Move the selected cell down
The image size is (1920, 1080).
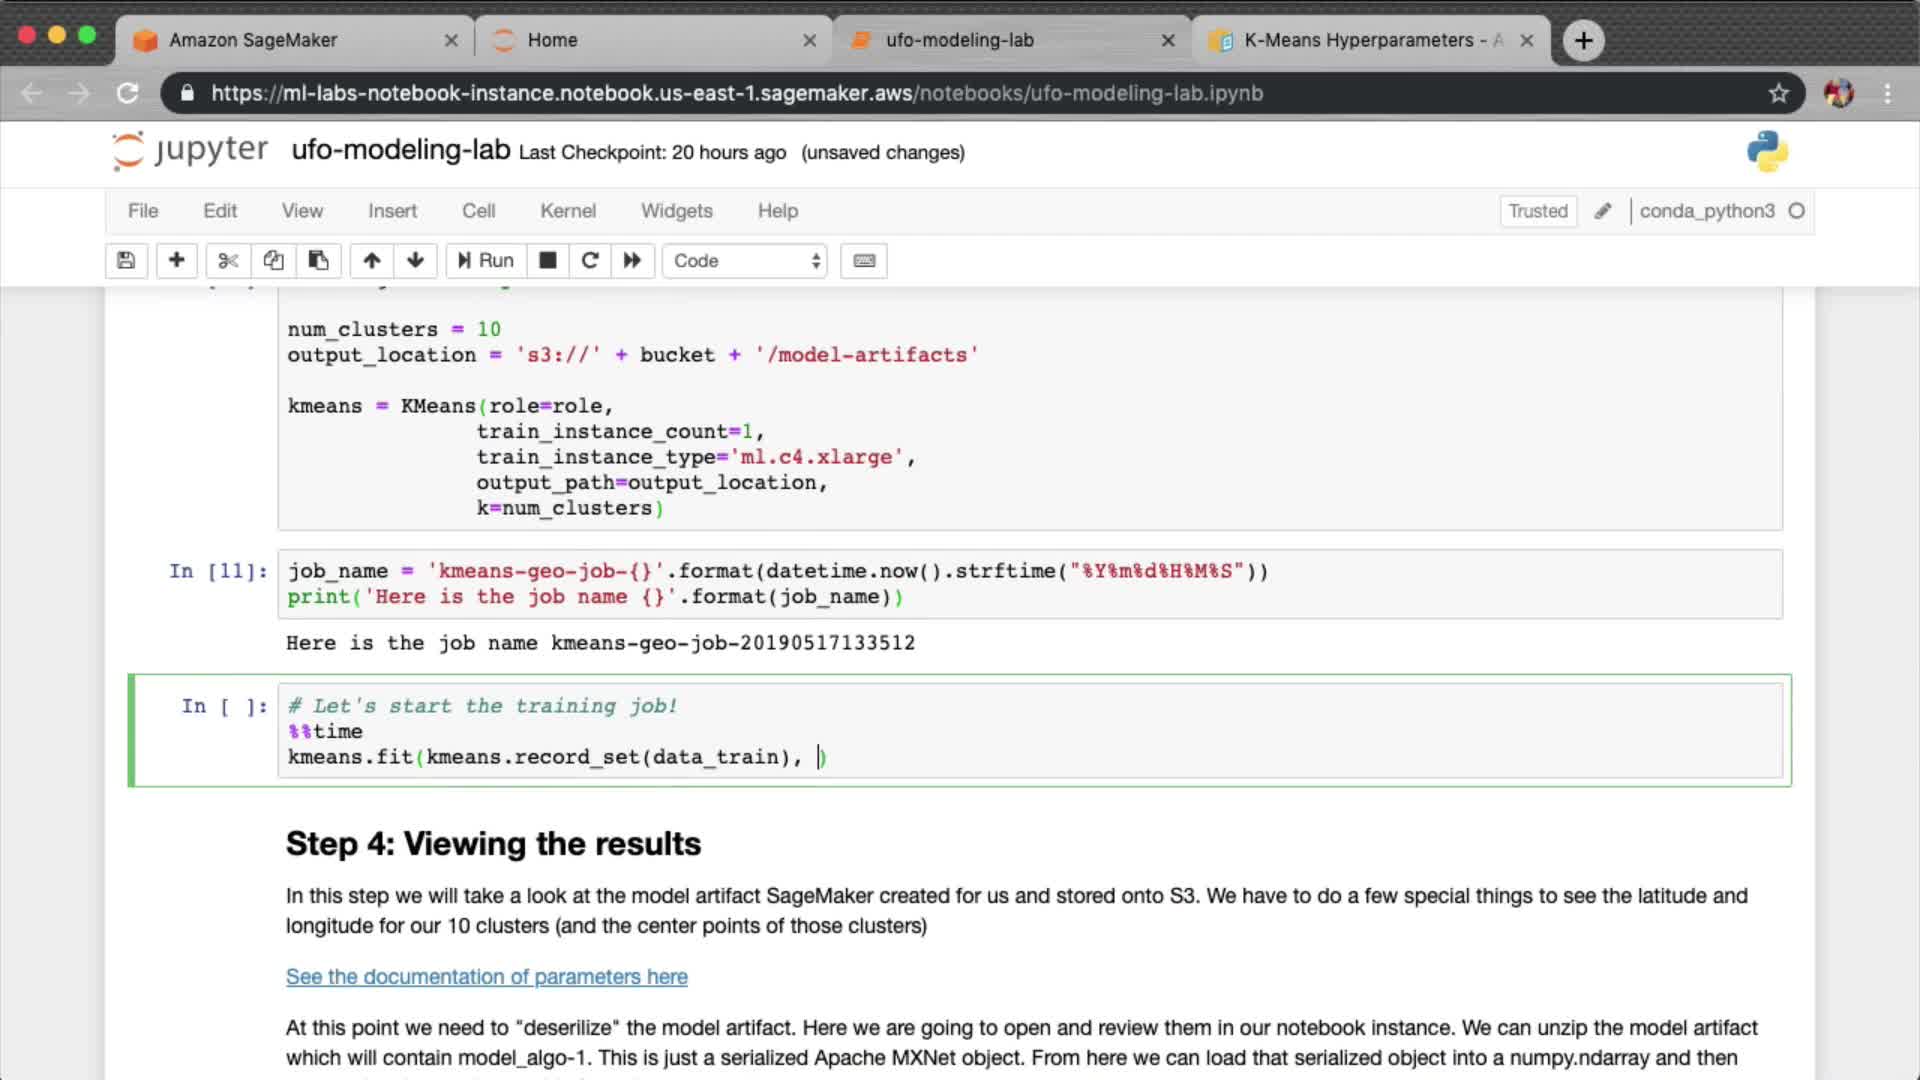[x=415, y=261]
